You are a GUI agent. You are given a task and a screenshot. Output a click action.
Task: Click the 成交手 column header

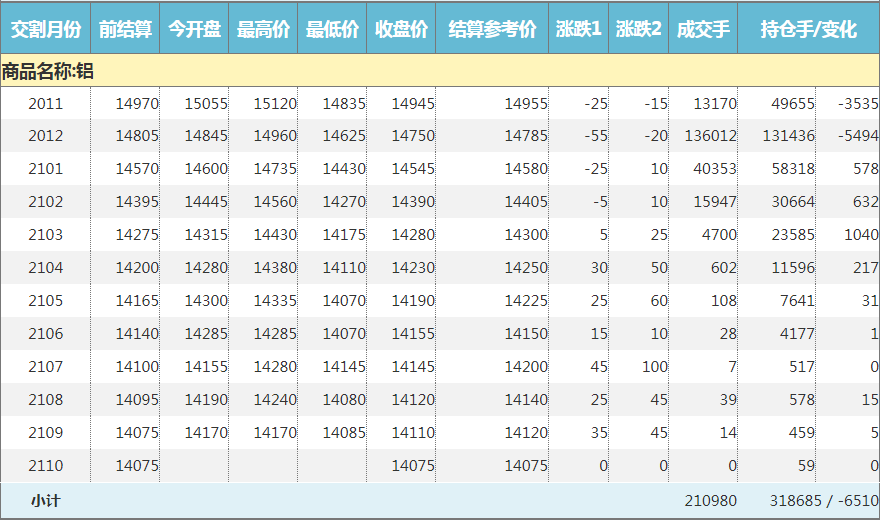pos(703,29)
